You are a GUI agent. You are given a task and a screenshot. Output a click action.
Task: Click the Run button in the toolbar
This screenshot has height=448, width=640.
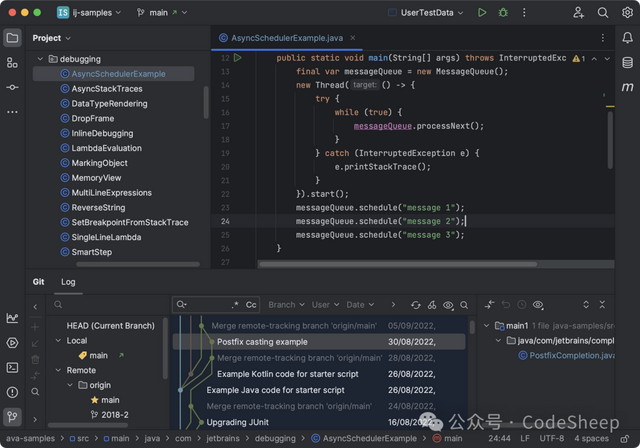click(482, 13)
